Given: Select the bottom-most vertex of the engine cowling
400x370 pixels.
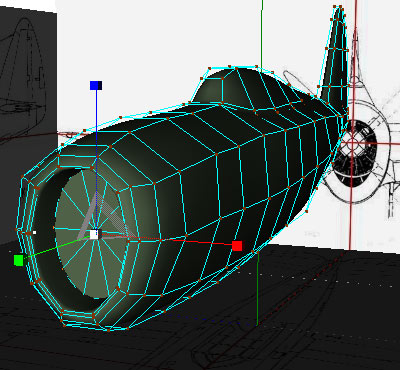Looking at the screenshot, I should coord(109,330).
